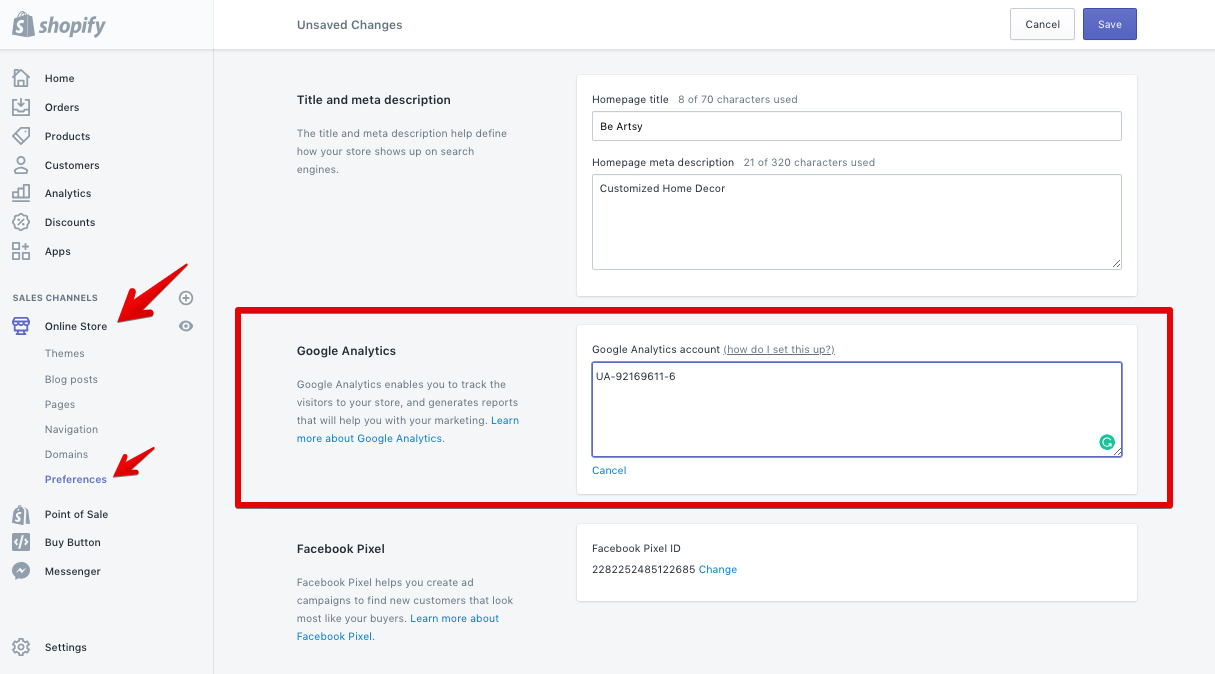The height and width of the screenshot is (674, 1215).
Task: Click the Messenger chat icon
Action: (21, 571)
